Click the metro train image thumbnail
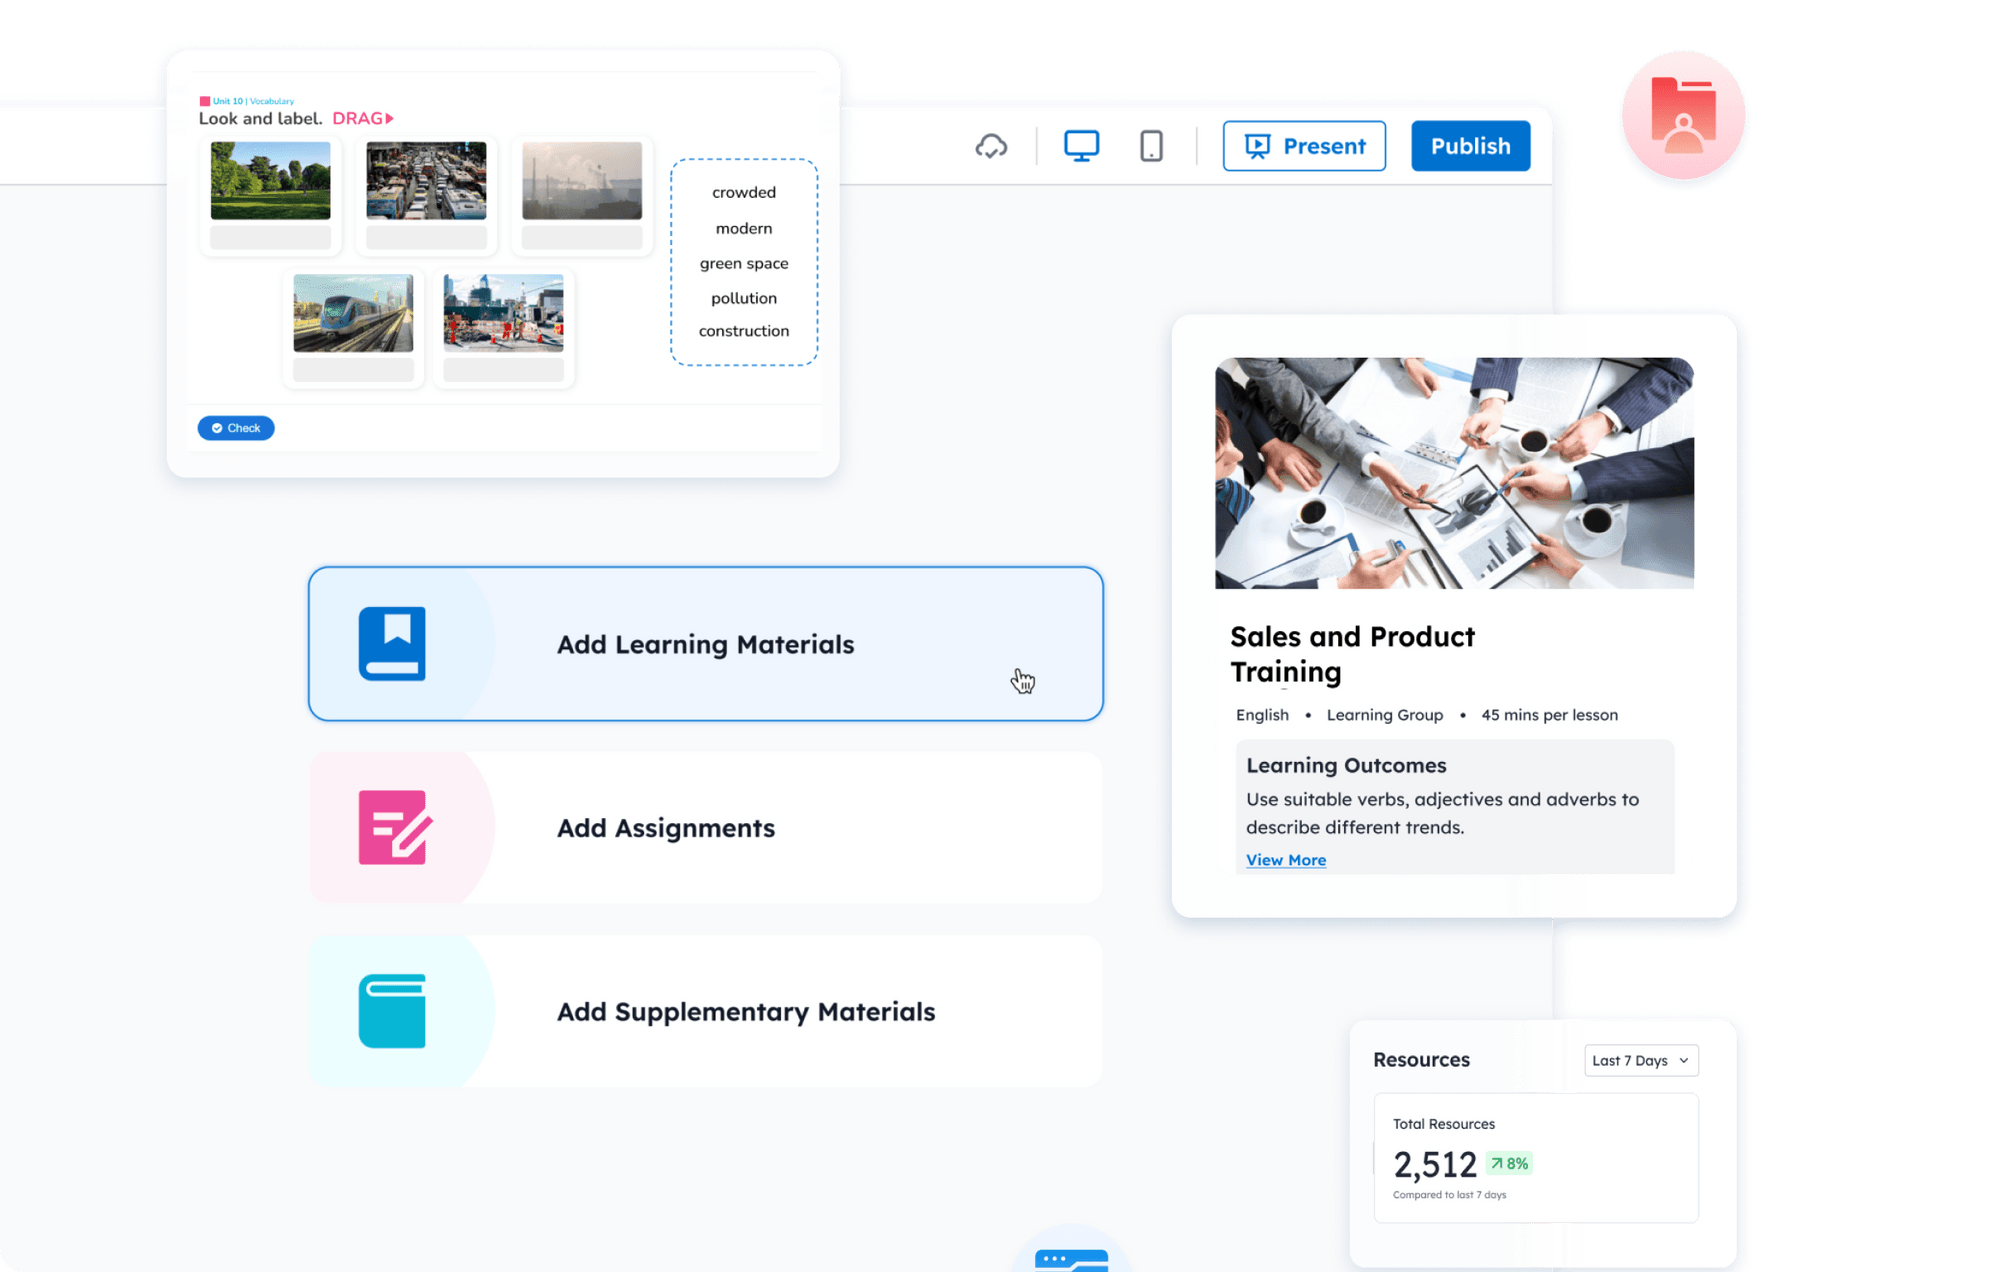Viewport: 2000px width, 1272px height. (x=353, y=313)
